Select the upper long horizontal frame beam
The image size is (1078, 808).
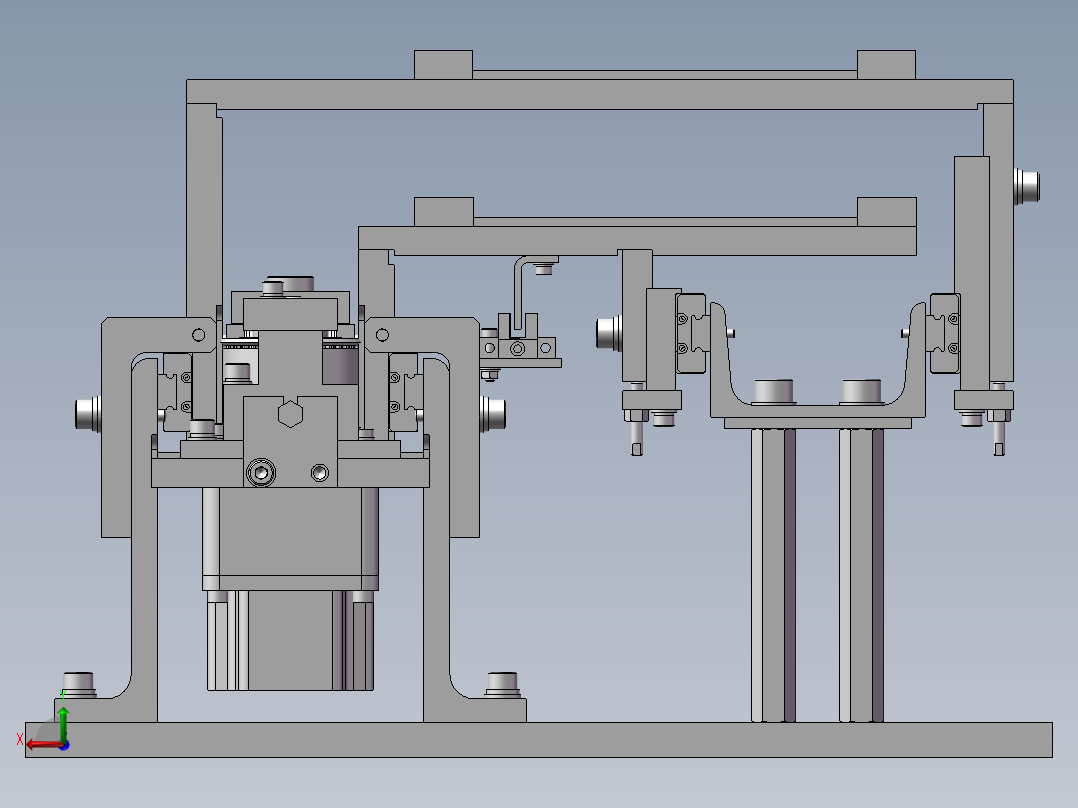600,94
